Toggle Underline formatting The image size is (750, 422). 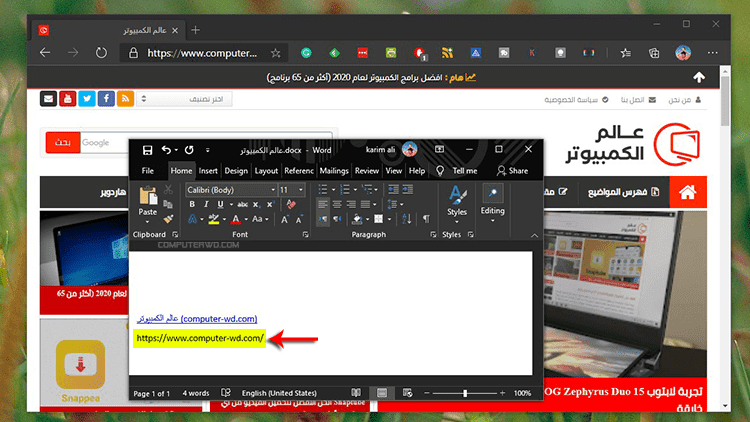coord(221,204)
